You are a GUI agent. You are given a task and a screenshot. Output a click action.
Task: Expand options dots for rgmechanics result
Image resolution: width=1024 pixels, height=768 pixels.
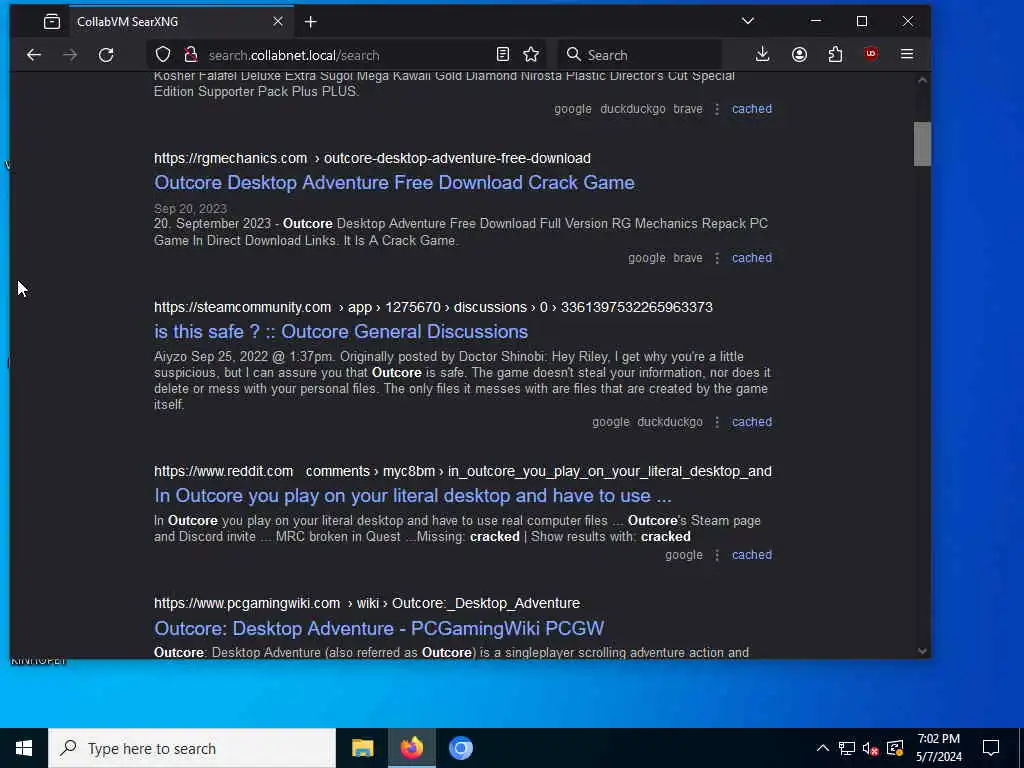coord(717,258)
